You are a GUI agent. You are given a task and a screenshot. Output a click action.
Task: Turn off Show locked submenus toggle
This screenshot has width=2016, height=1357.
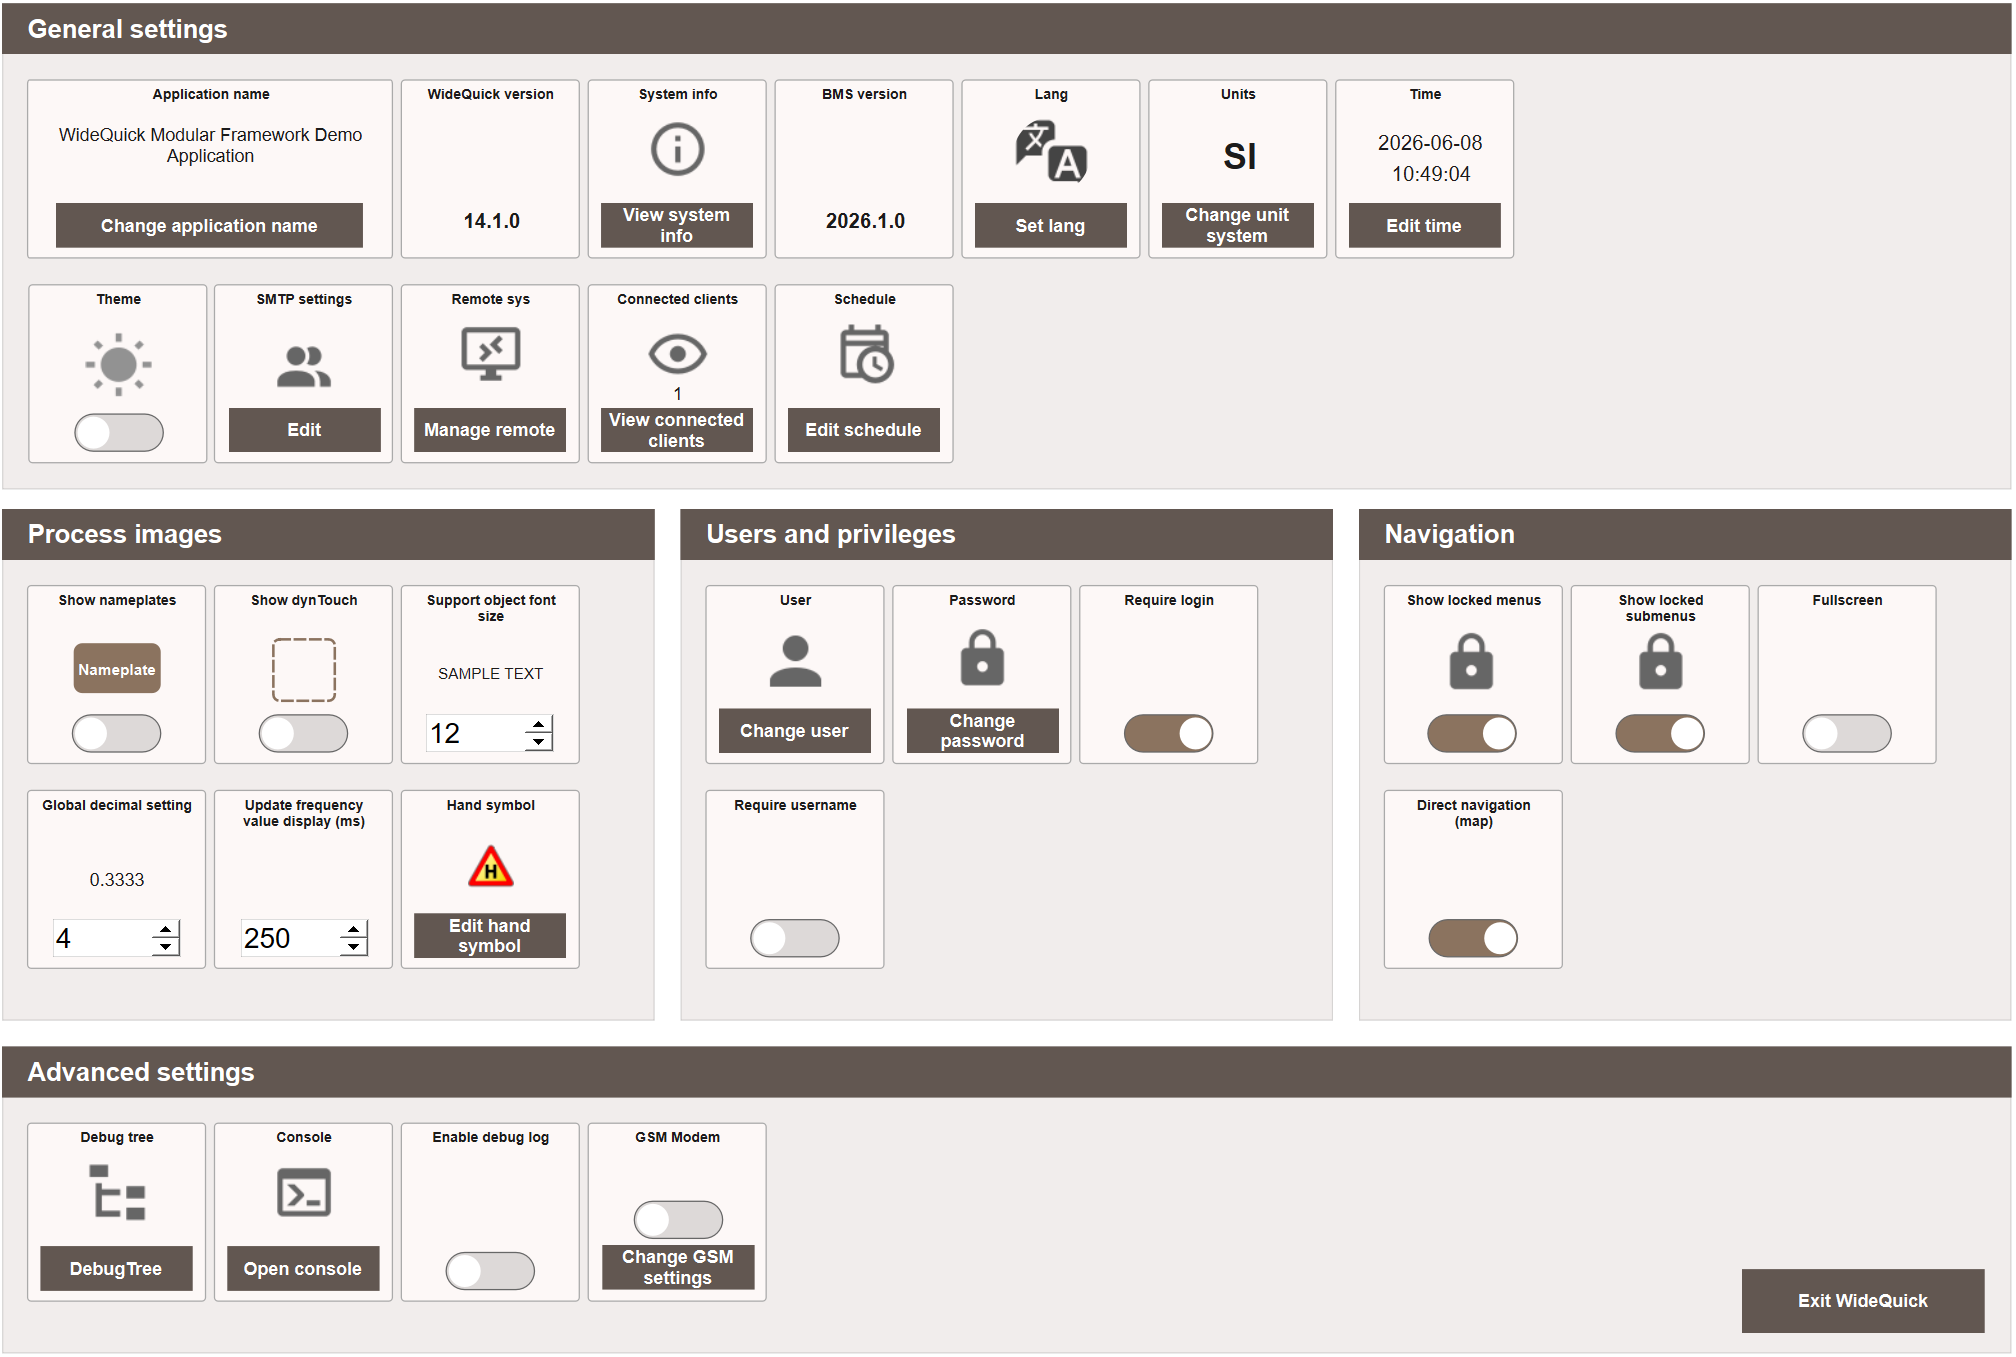[x=1660, y=733]
